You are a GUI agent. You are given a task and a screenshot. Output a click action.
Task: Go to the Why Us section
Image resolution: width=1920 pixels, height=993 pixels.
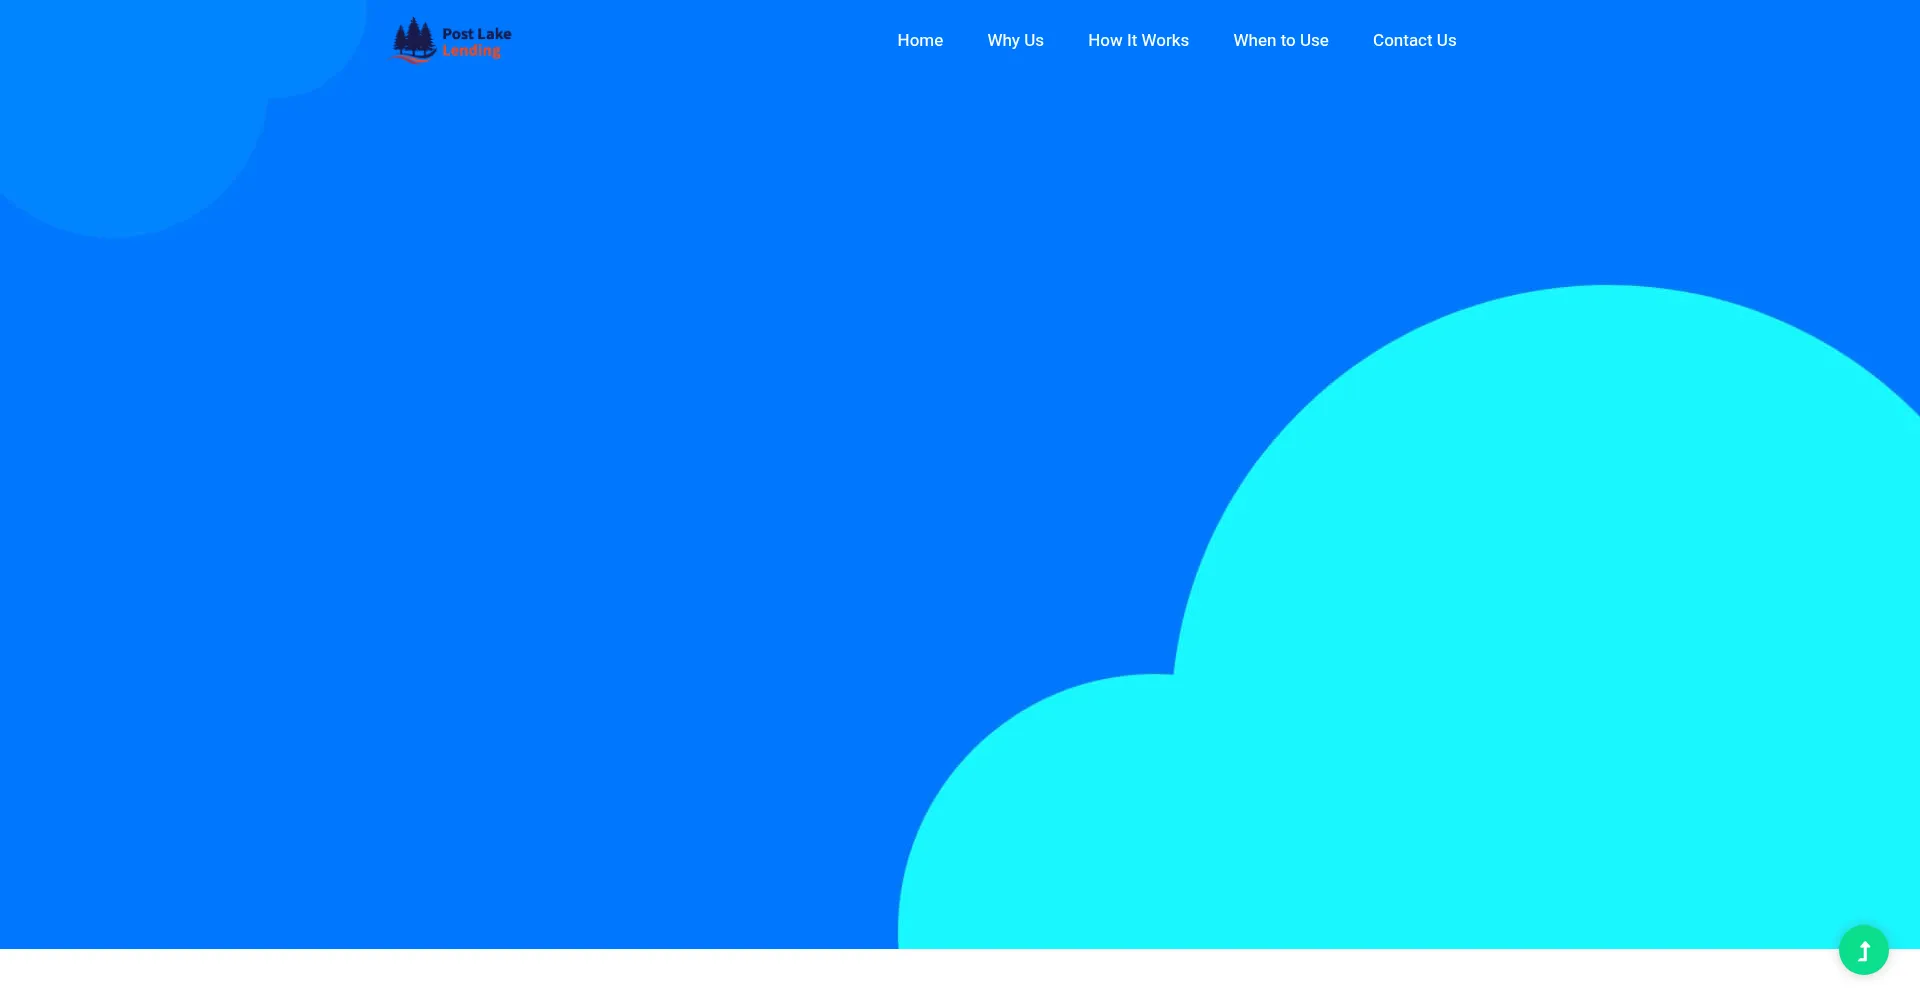click(1015, 40)
